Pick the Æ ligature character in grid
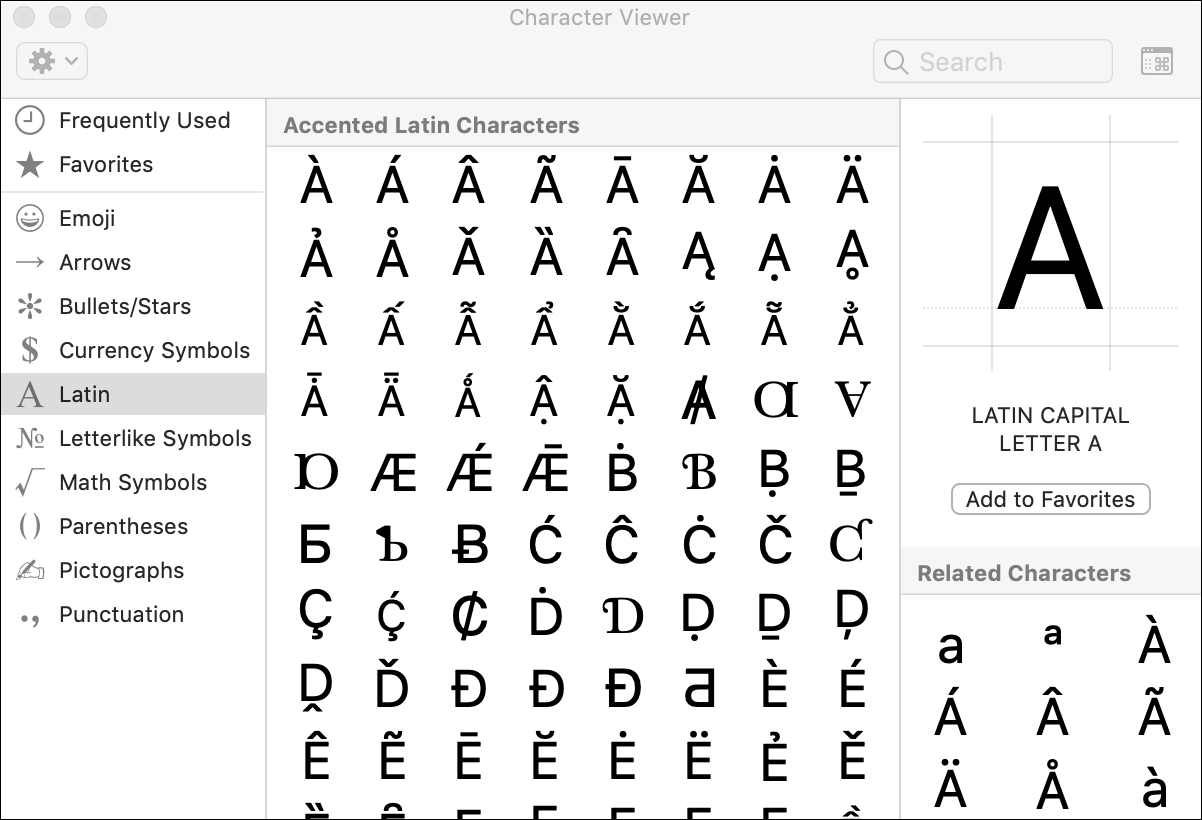Viewport: 1202px width, 820px height. coord(393,470)
